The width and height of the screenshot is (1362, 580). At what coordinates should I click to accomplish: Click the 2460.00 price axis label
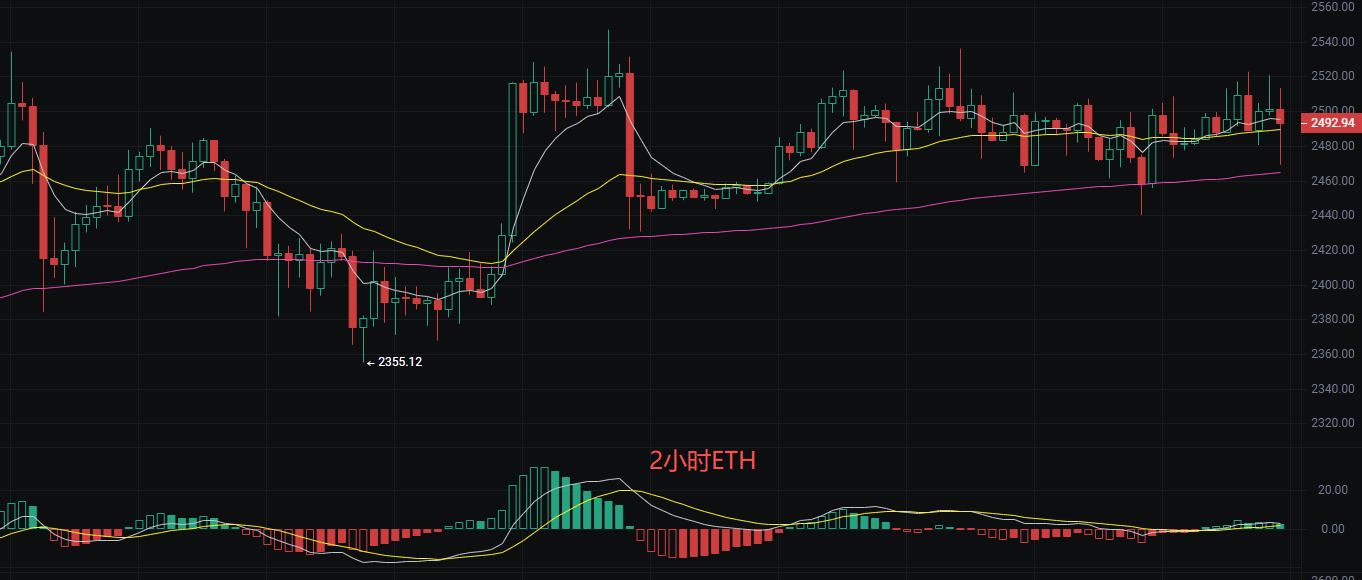(1333, 181)
